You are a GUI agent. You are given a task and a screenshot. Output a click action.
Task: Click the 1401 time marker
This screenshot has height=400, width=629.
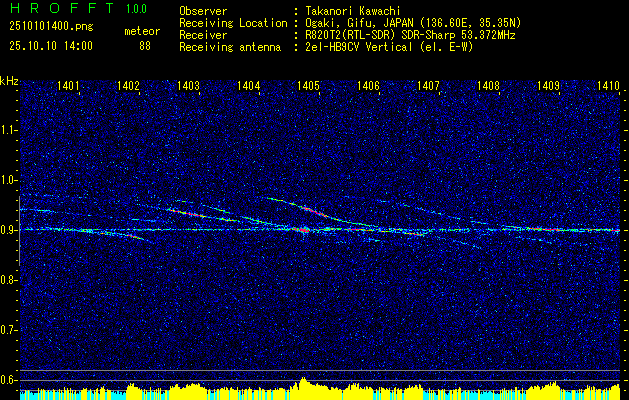coord(68,85)
